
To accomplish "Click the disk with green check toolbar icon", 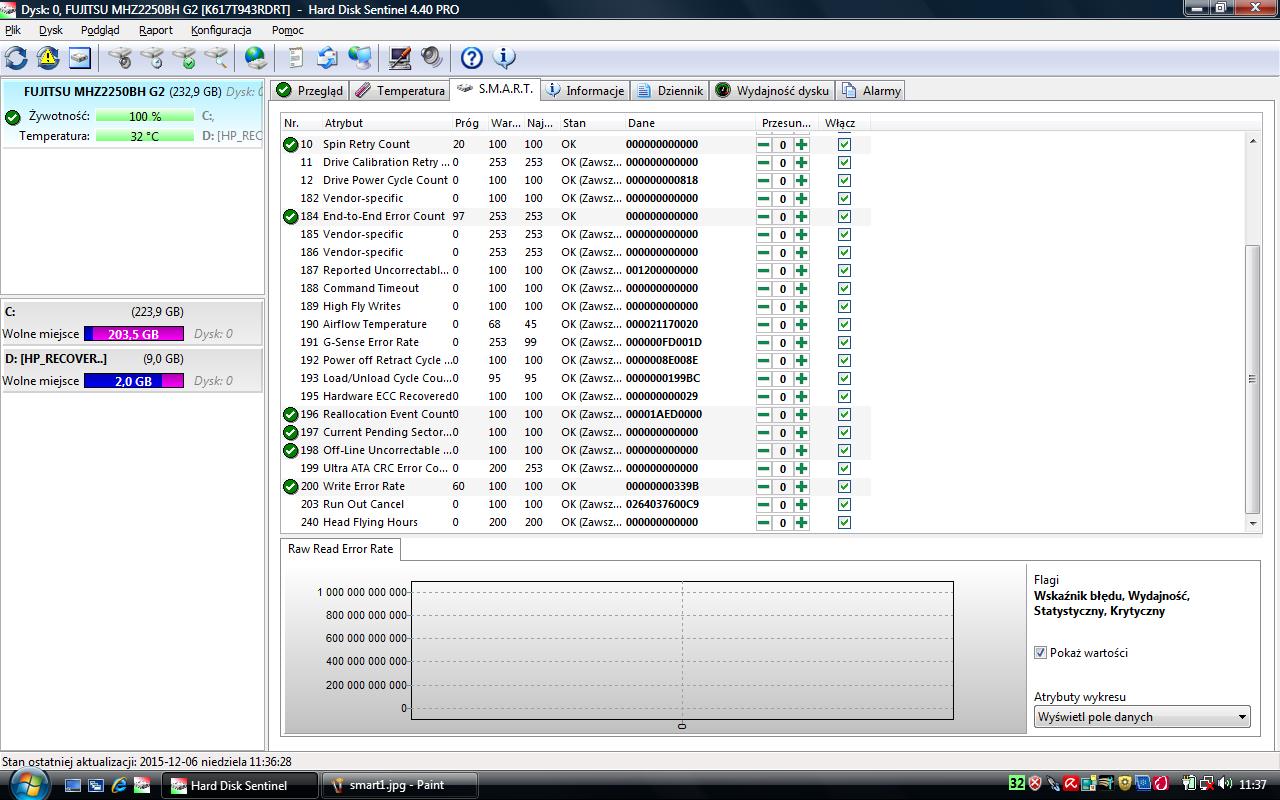I will pos(184,58).
